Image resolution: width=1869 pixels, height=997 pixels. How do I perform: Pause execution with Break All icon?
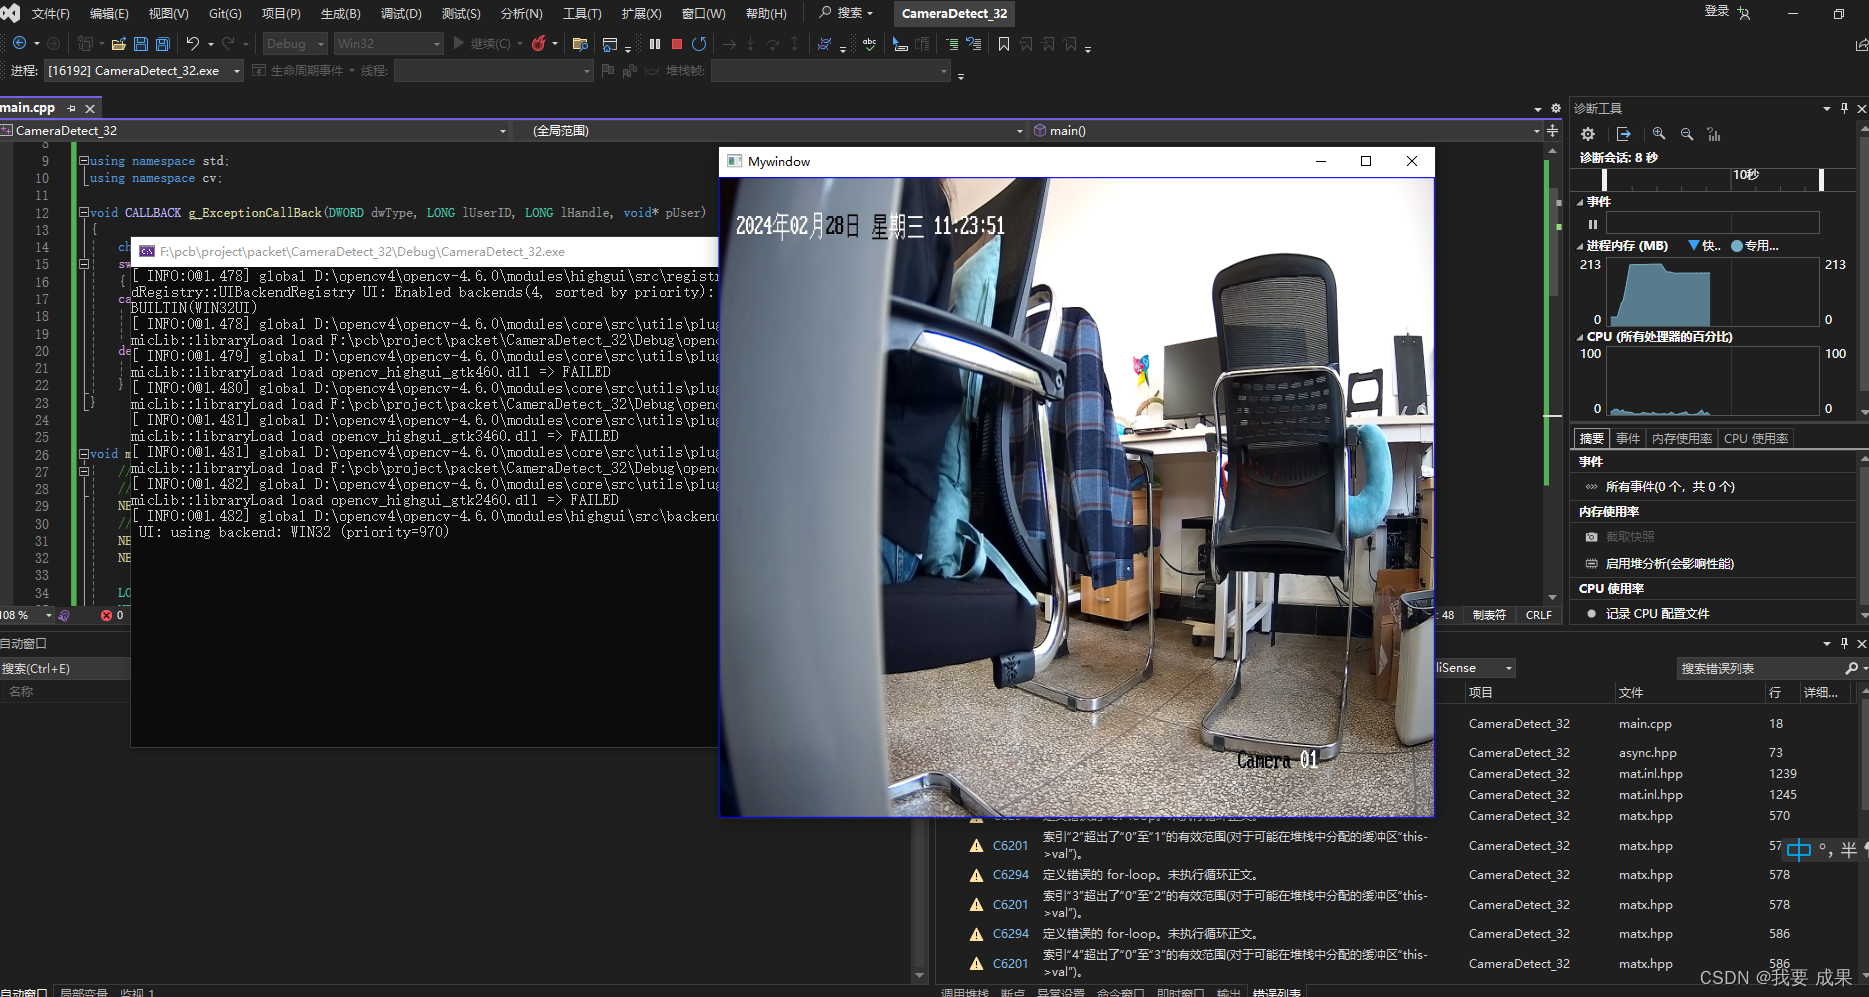coord(655,44)
